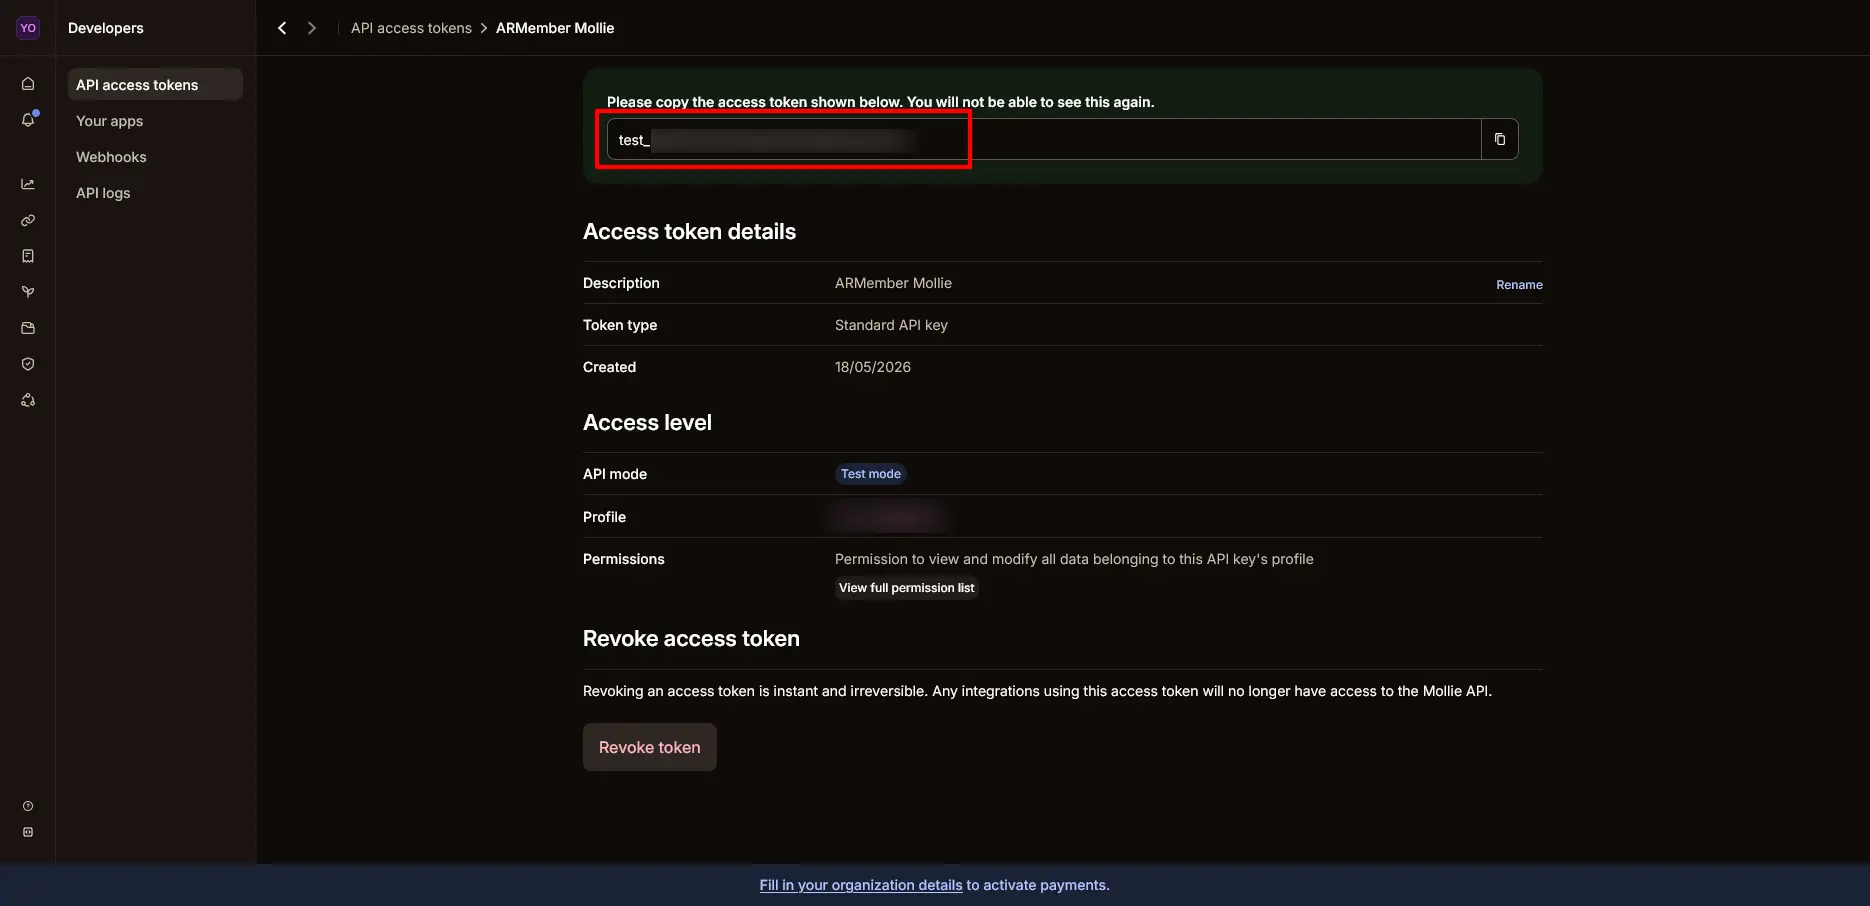Click the Access token details heading
The image size is (1870, 906).
tap(690, 231)
